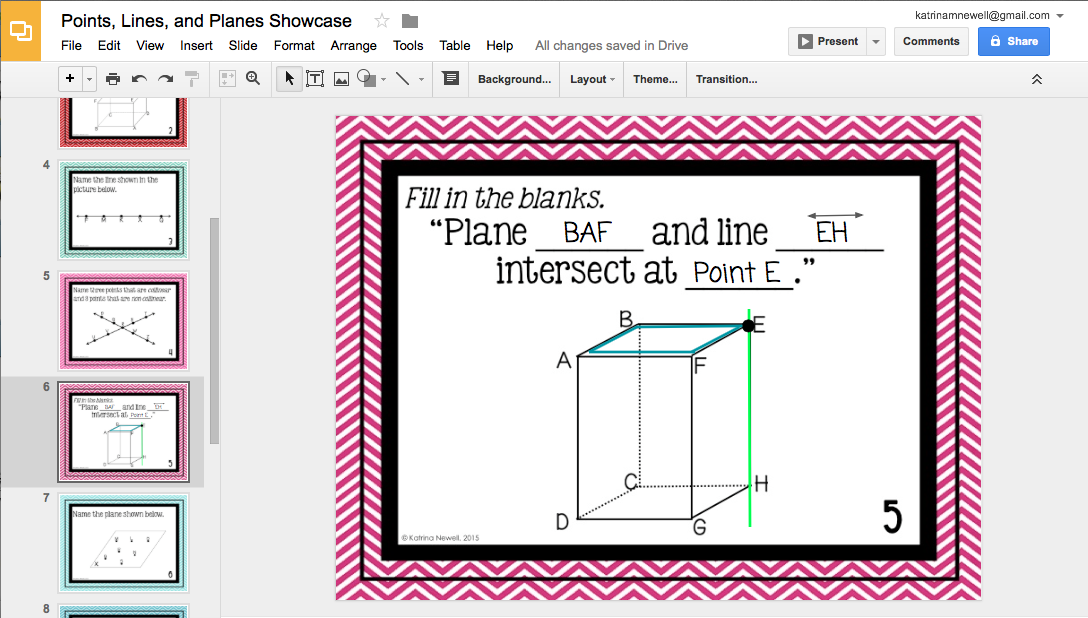Star the presentation with the star icon
1088x618 pixels.
click(382, 21)
